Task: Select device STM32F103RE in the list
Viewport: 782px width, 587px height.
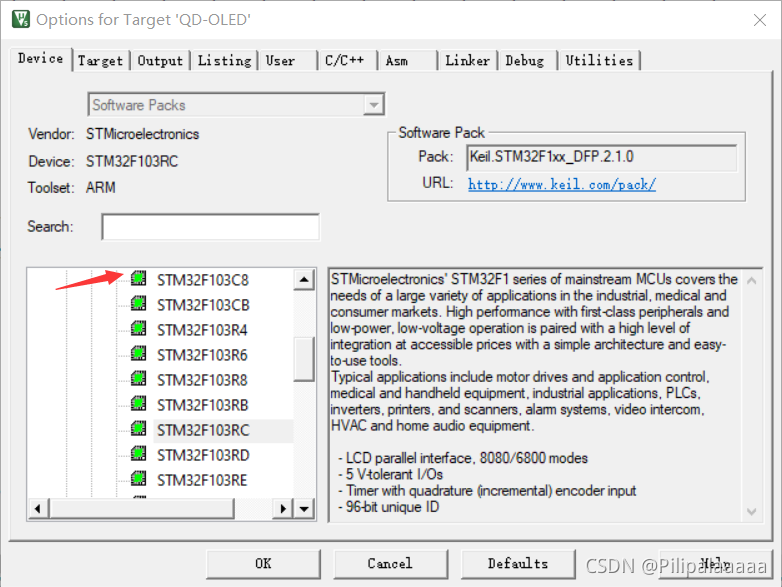Action: pyautogui.click(x=202, y=480)
